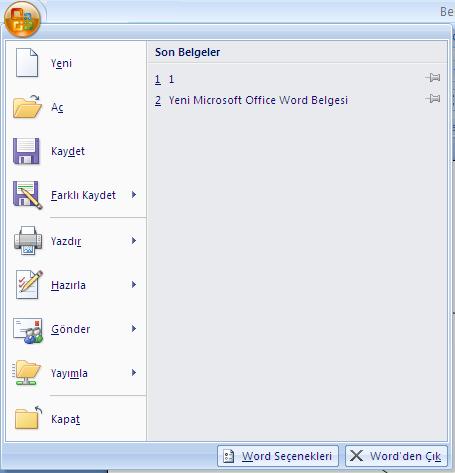Click the checklist pencil icon for Hazırla

click(x=29, y=285)
